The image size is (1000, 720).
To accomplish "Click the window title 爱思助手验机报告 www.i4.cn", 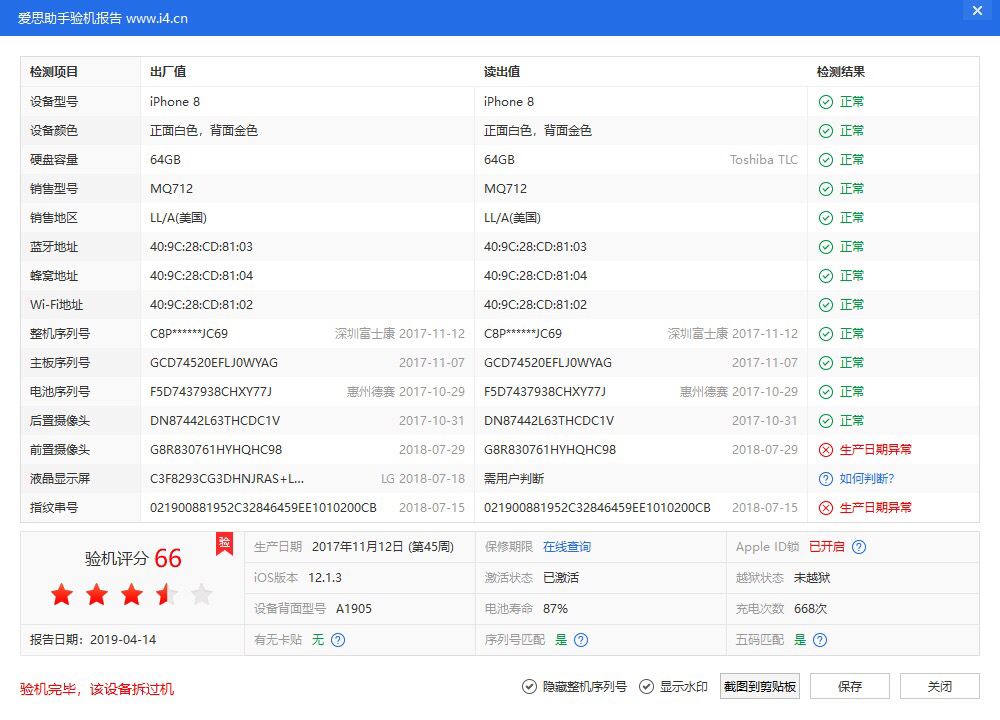I will (103, 18).
